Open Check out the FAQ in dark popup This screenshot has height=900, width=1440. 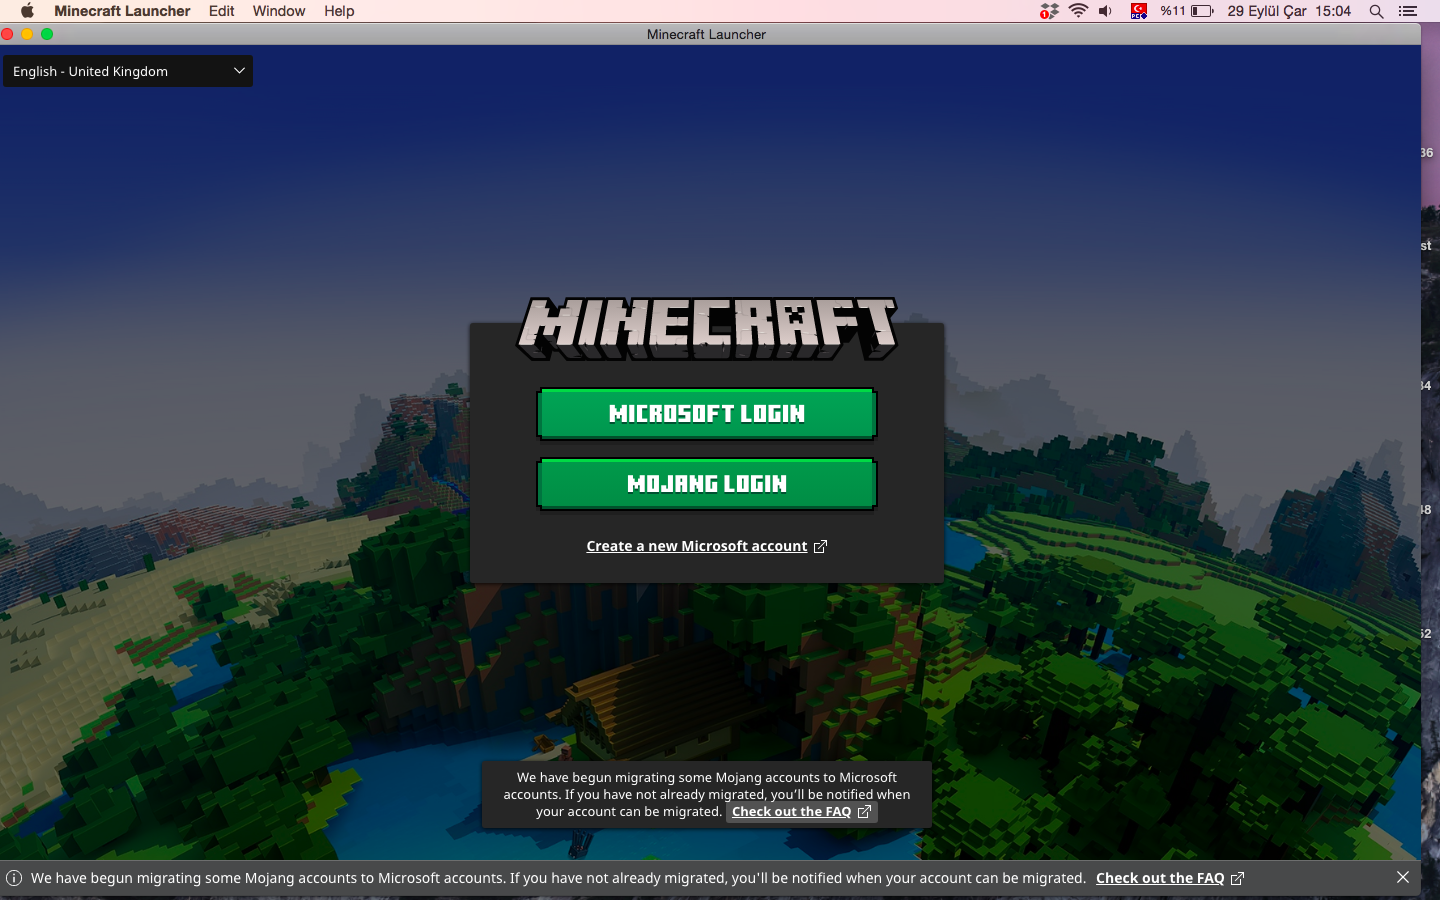point(802,812)
